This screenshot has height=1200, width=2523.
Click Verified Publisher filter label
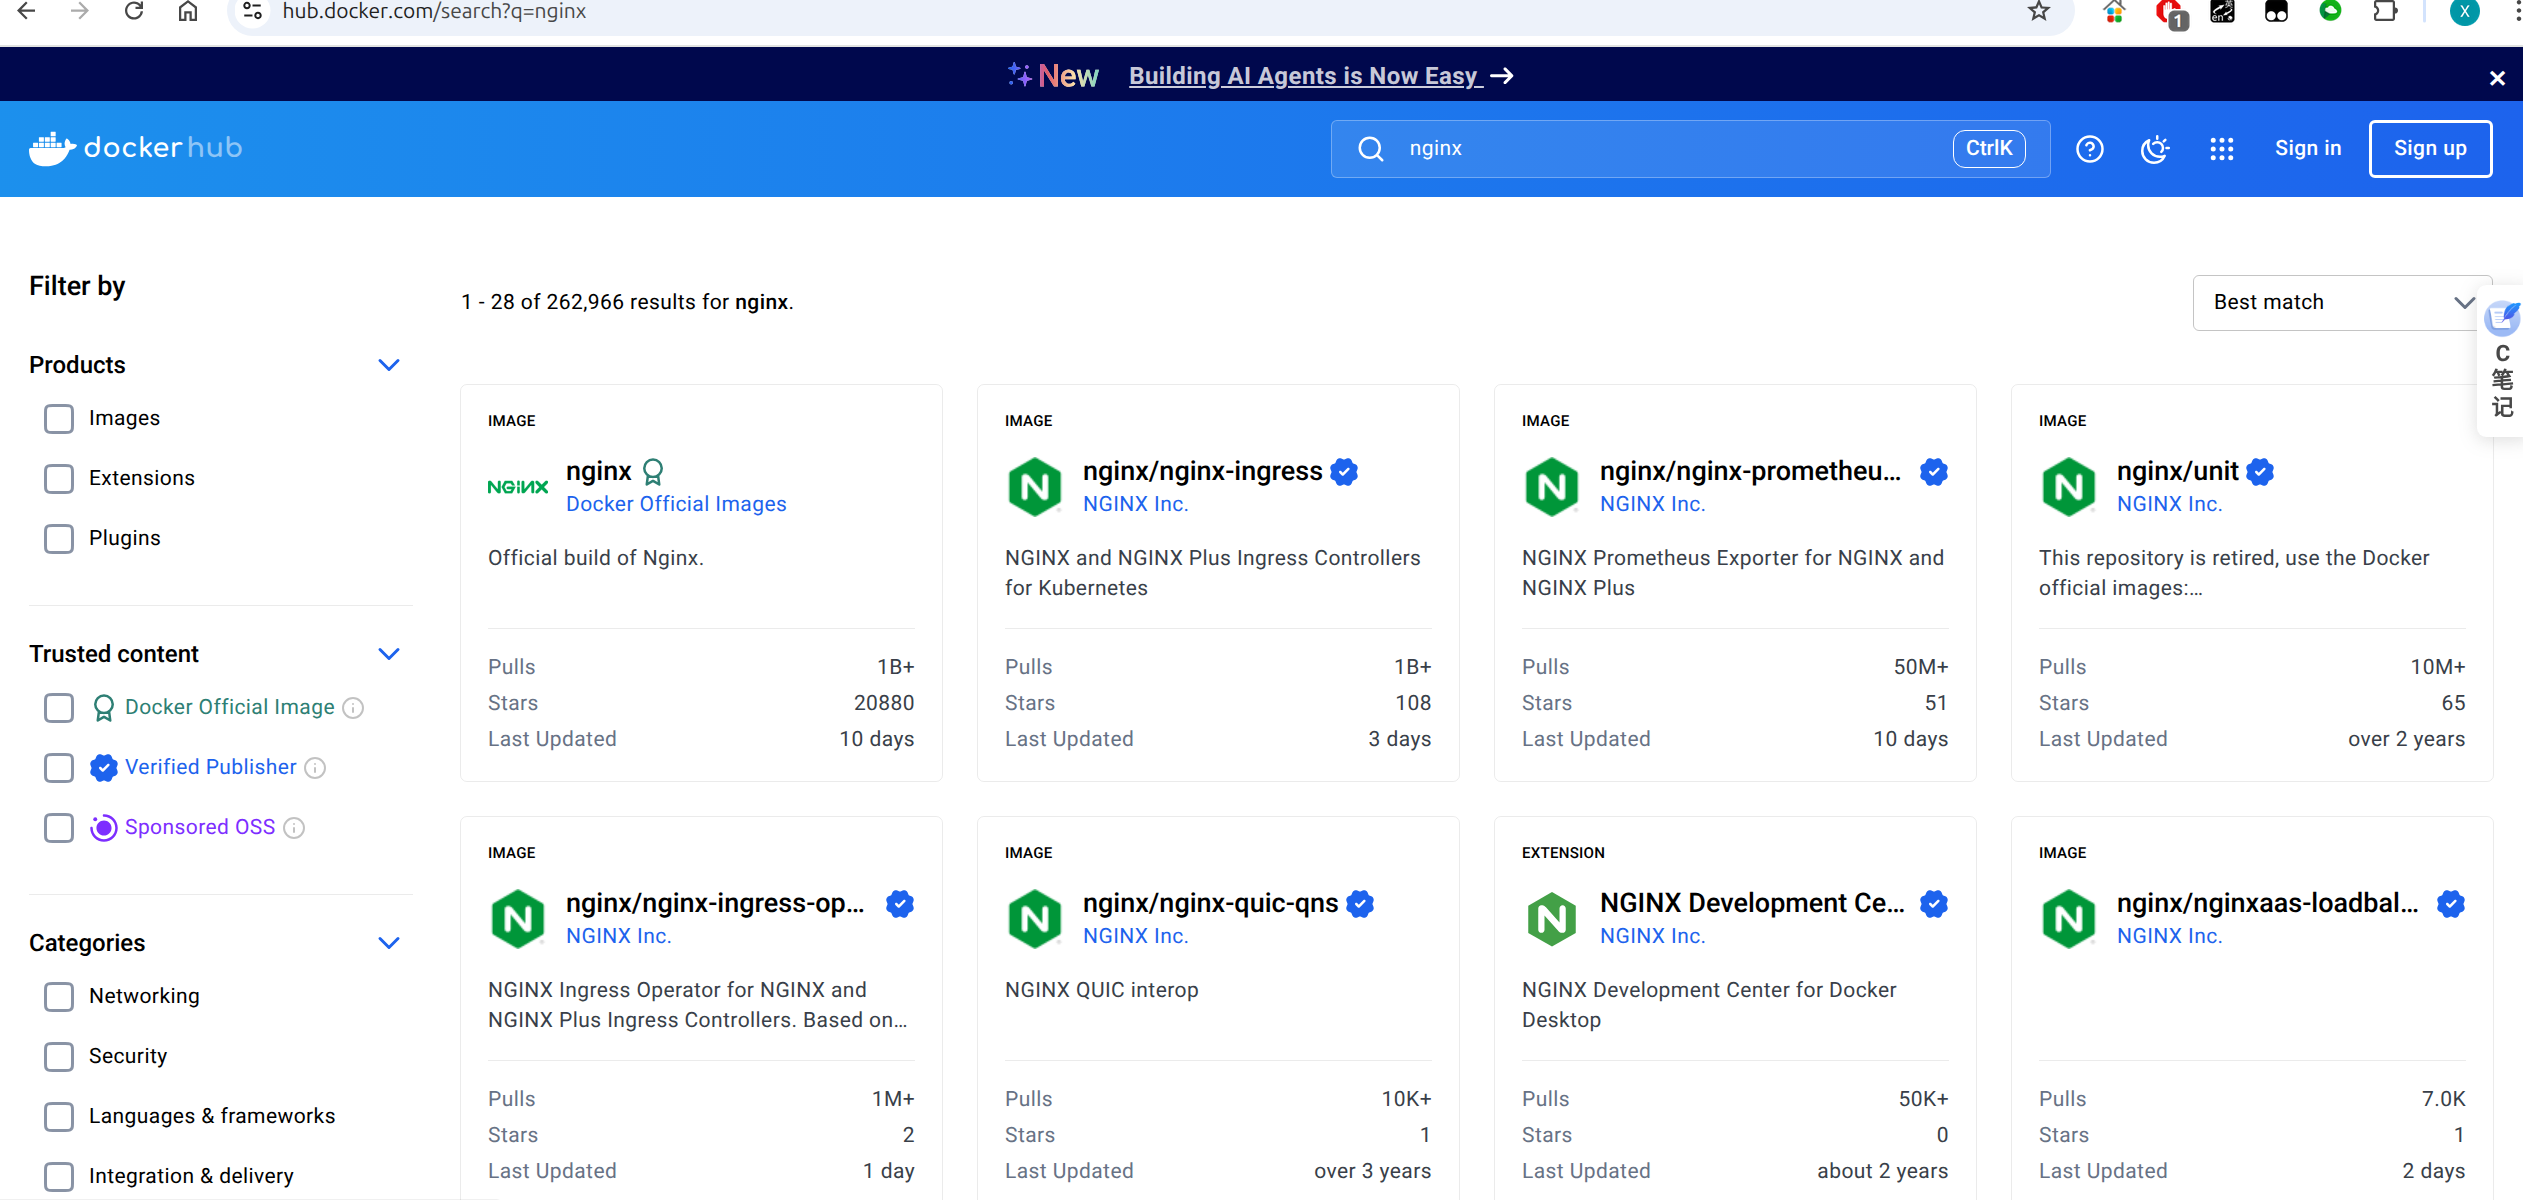[x=210, y=767]
